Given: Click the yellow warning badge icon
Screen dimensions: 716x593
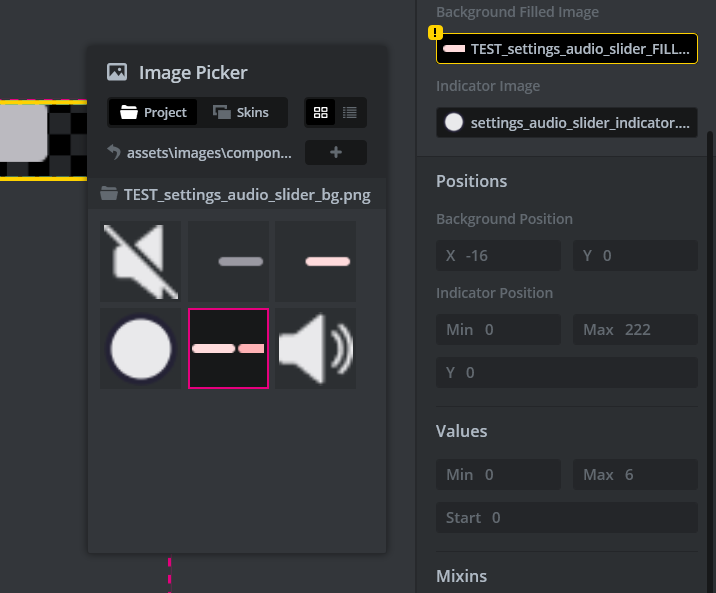Looking at the screenshot, I should 435,33.
